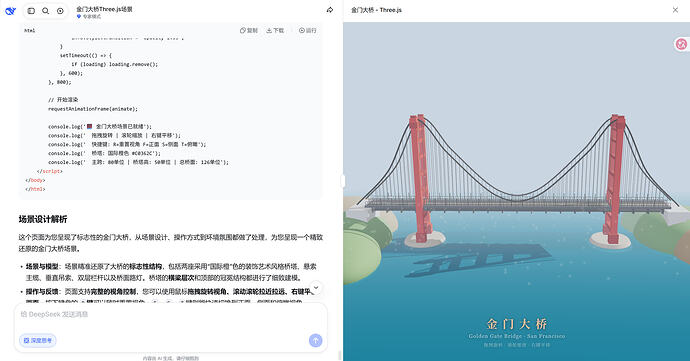
Task: Click the requestAnimationFrame(animate) code line
Action: (x=93, y=109)
